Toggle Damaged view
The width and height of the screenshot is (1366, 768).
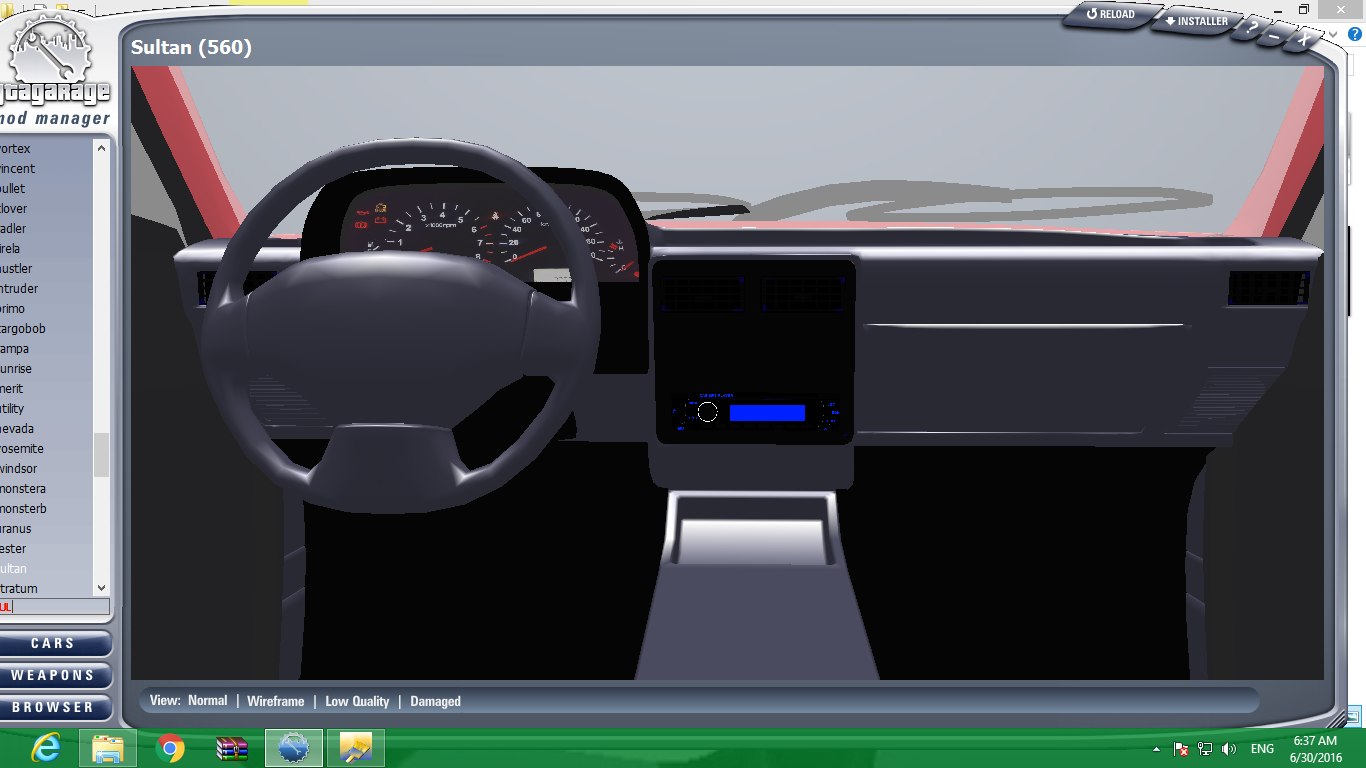coord(436,701)
